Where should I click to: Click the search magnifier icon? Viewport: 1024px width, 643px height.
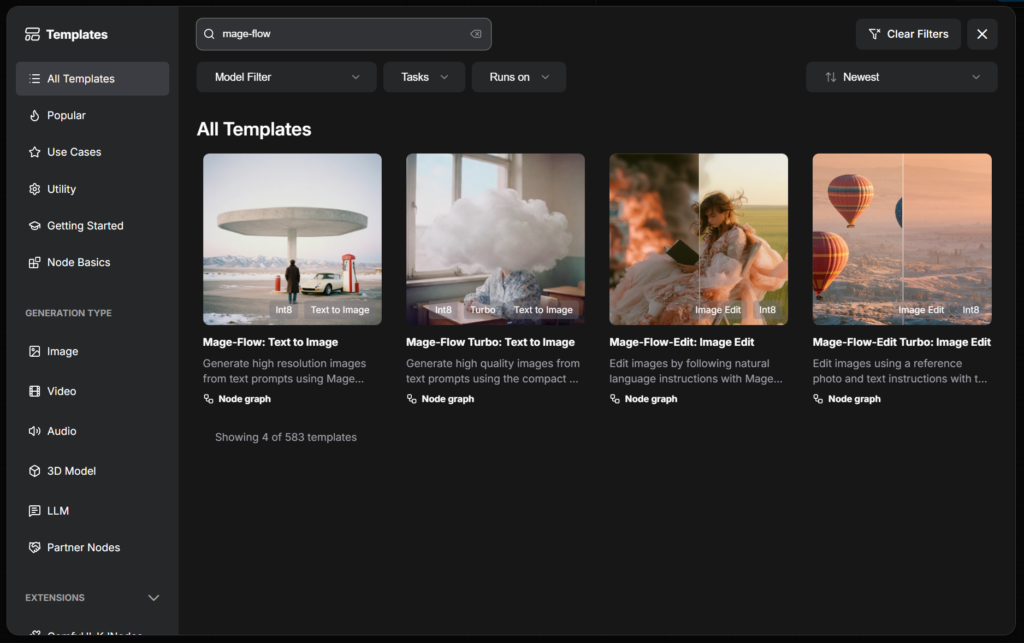click(209, 34)
